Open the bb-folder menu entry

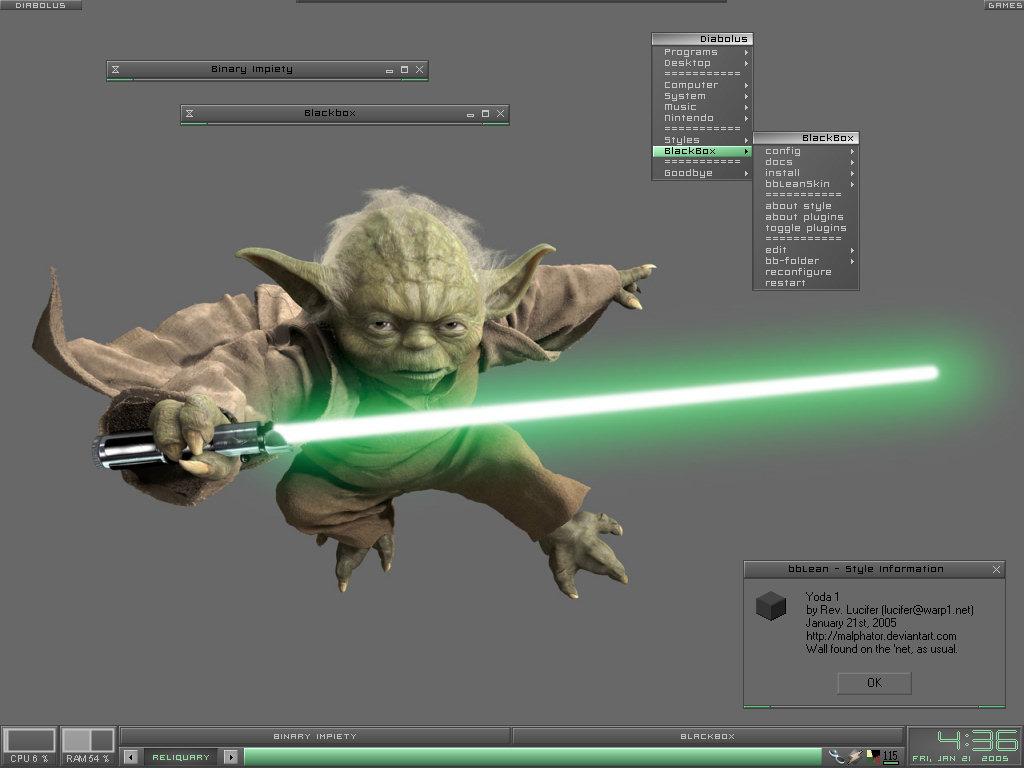[806, 261]
